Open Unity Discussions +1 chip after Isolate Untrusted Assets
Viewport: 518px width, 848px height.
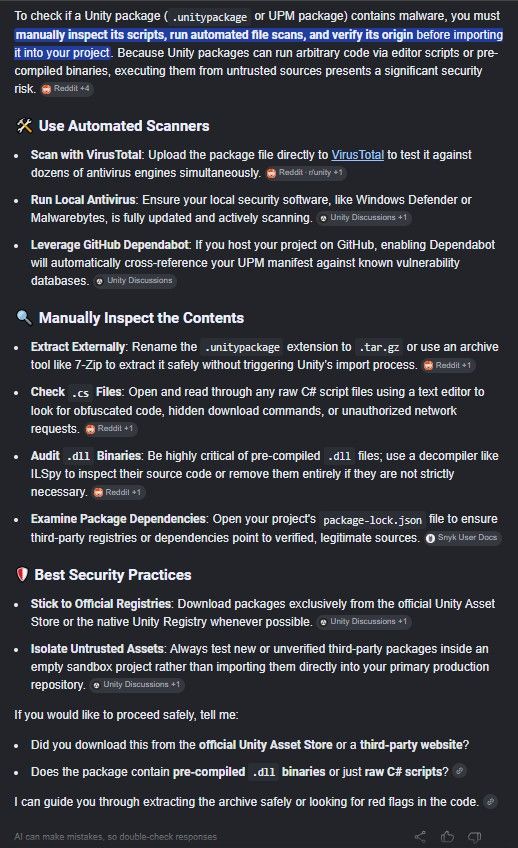pyautogui.click(x=137, y=684)
